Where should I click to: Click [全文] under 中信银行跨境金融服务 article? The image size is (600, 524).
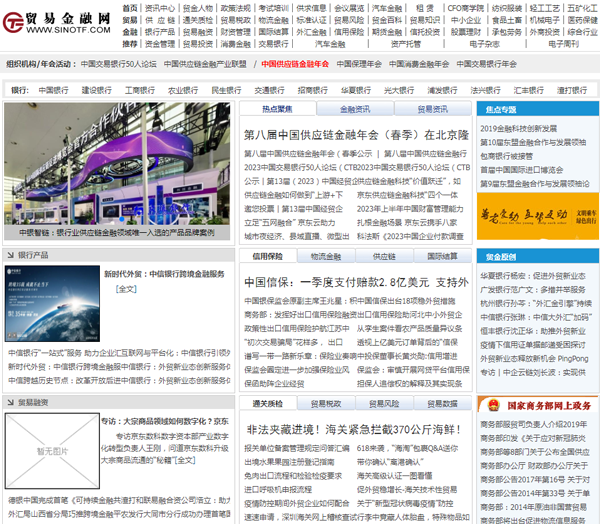click(126, 289)
